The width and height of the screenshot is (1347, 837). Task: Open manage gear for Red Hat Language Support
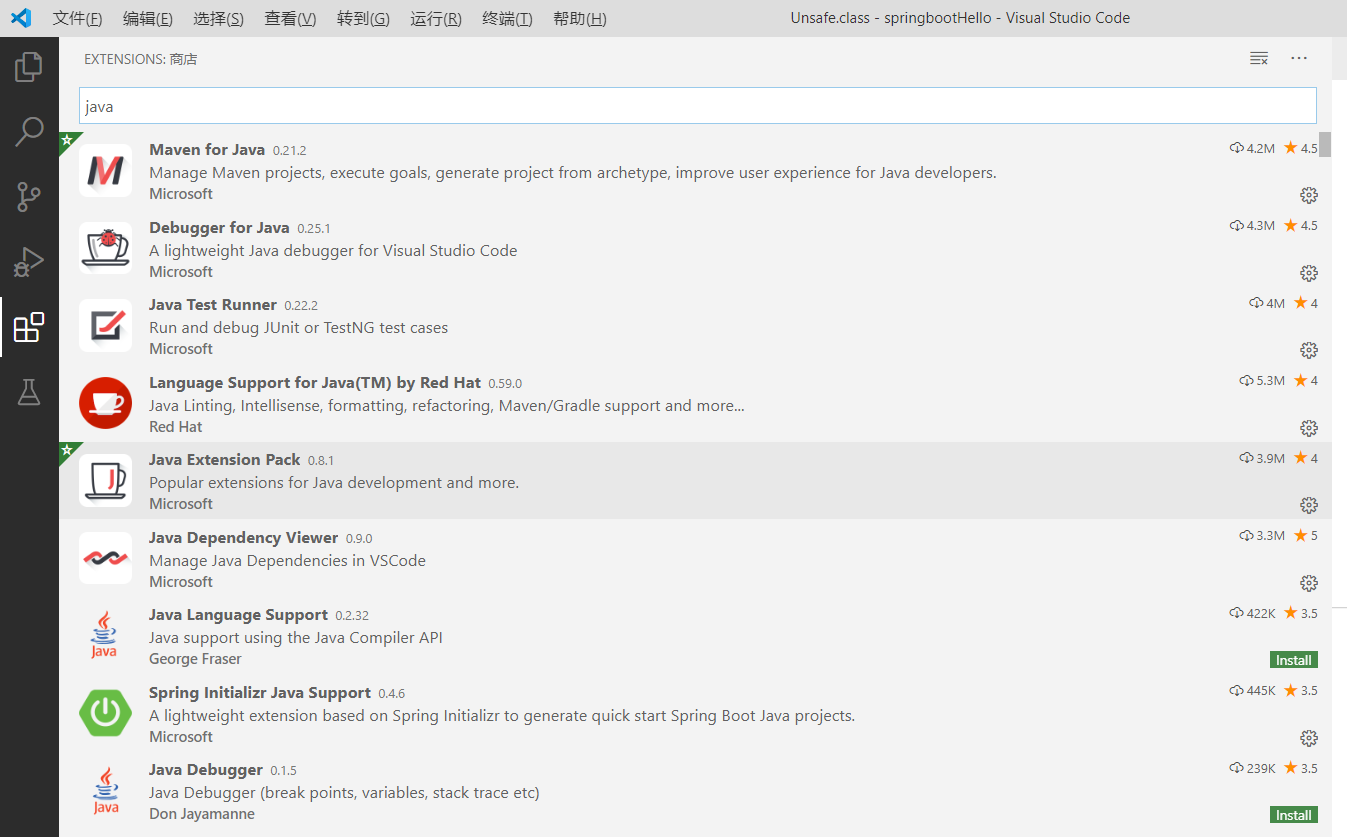pos(1308,428)
